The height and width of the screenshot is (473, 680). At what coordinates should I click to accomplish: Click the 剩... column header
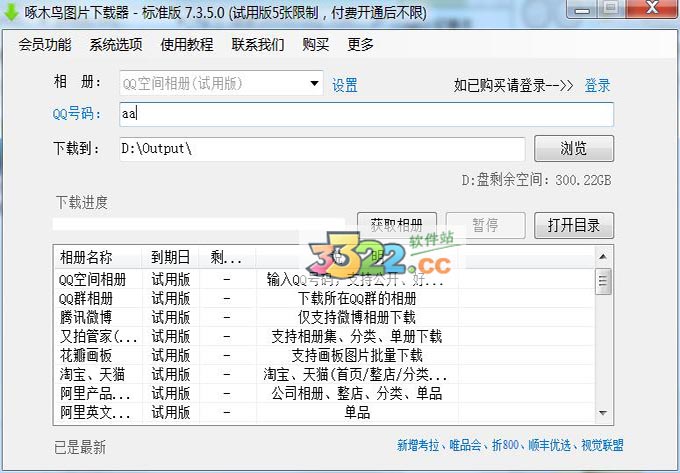tap(227, 257)
